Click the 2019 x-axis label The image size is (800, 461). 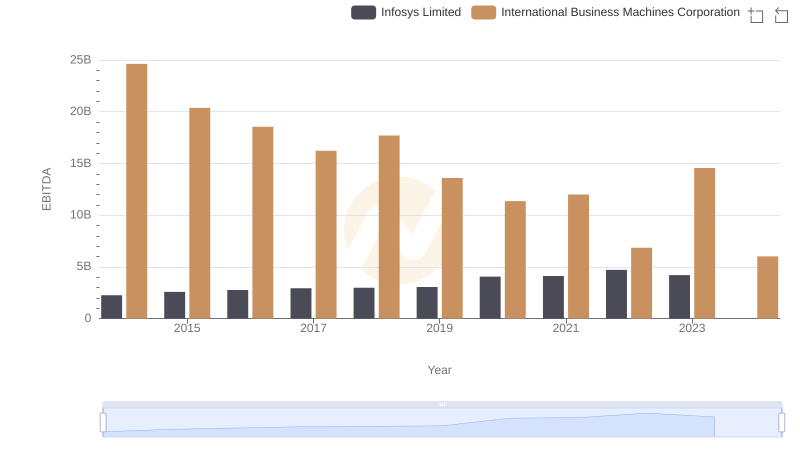(x=440, y=328)
